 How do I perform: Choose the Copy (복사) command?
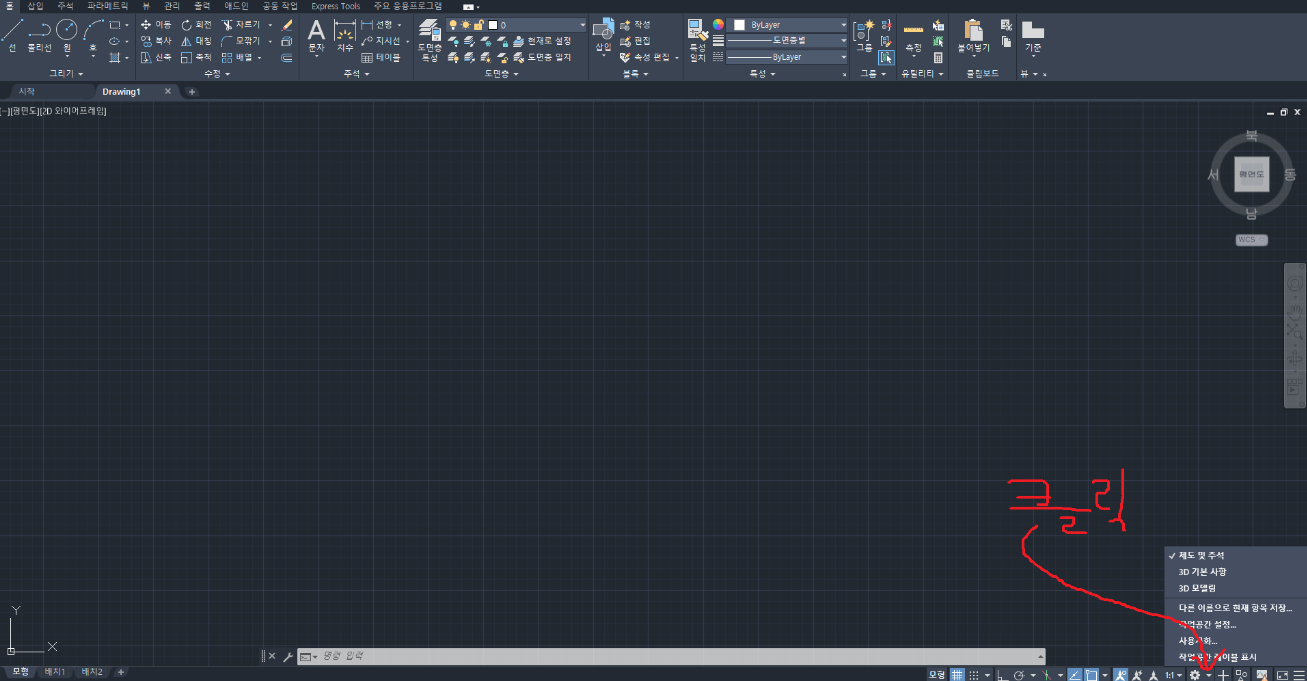click(x=156, y=41)
